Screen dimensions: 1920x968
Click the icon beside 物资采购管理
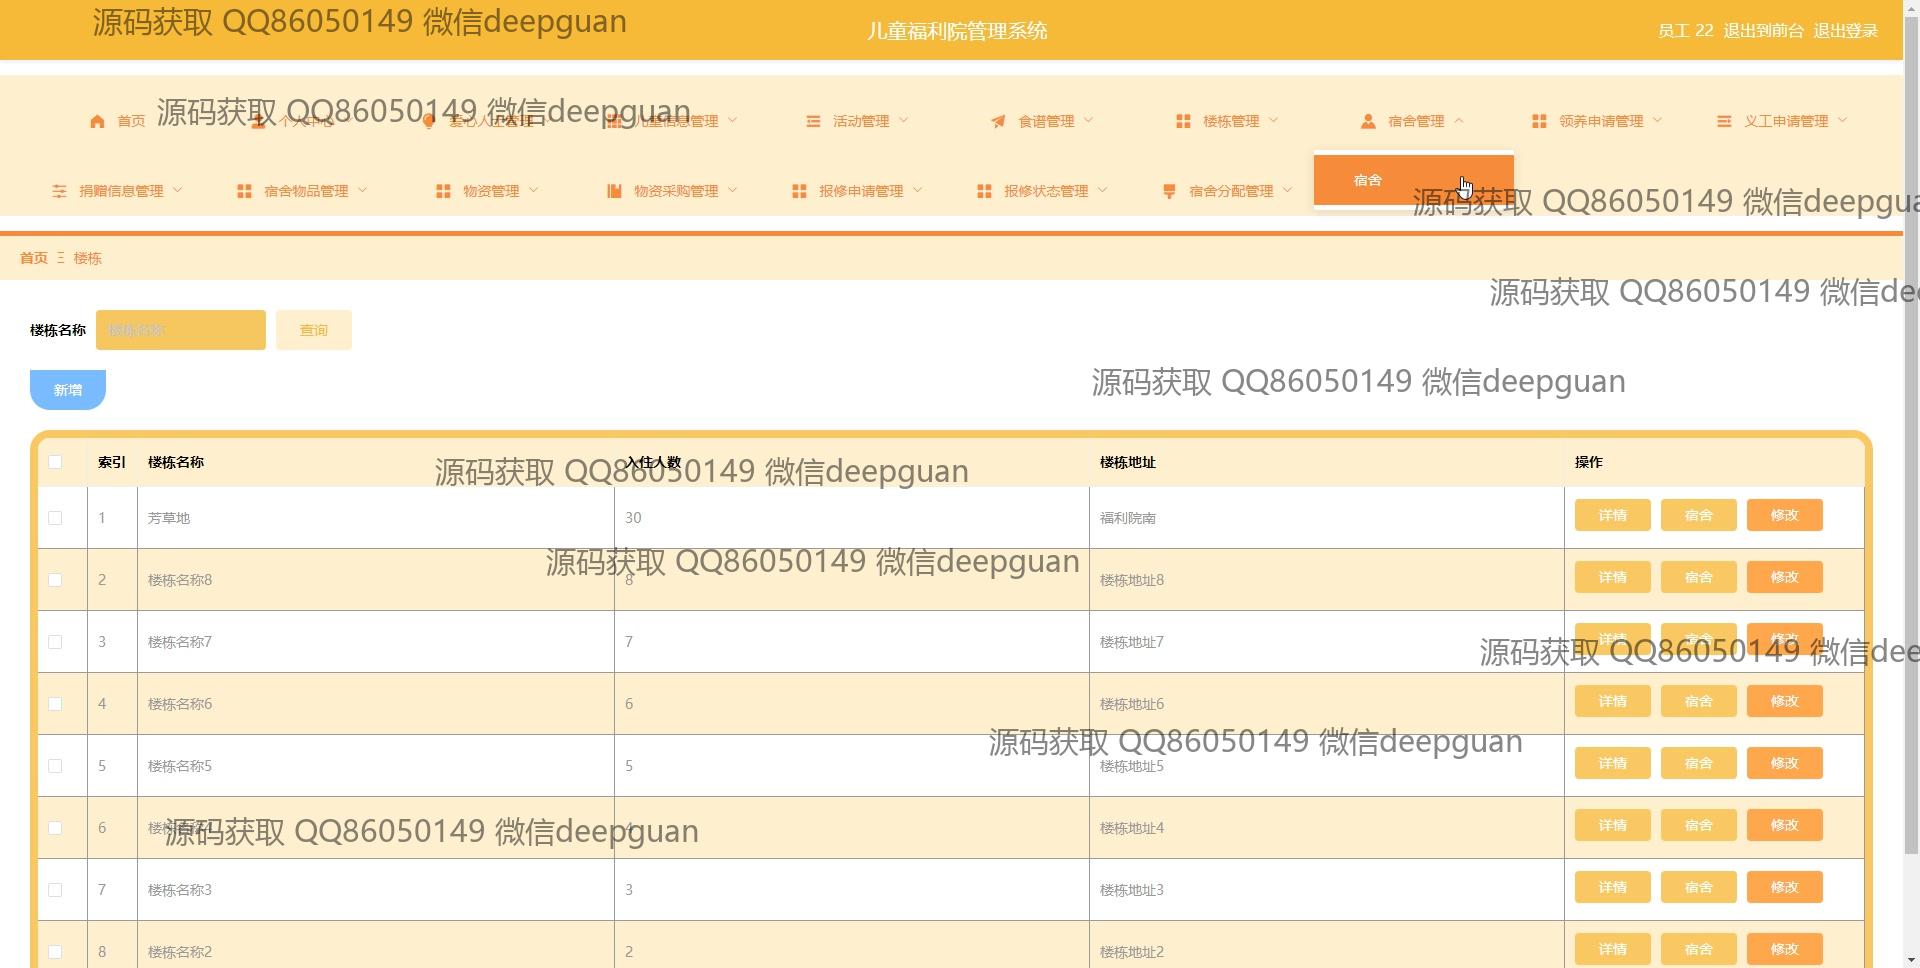point(614,191)
